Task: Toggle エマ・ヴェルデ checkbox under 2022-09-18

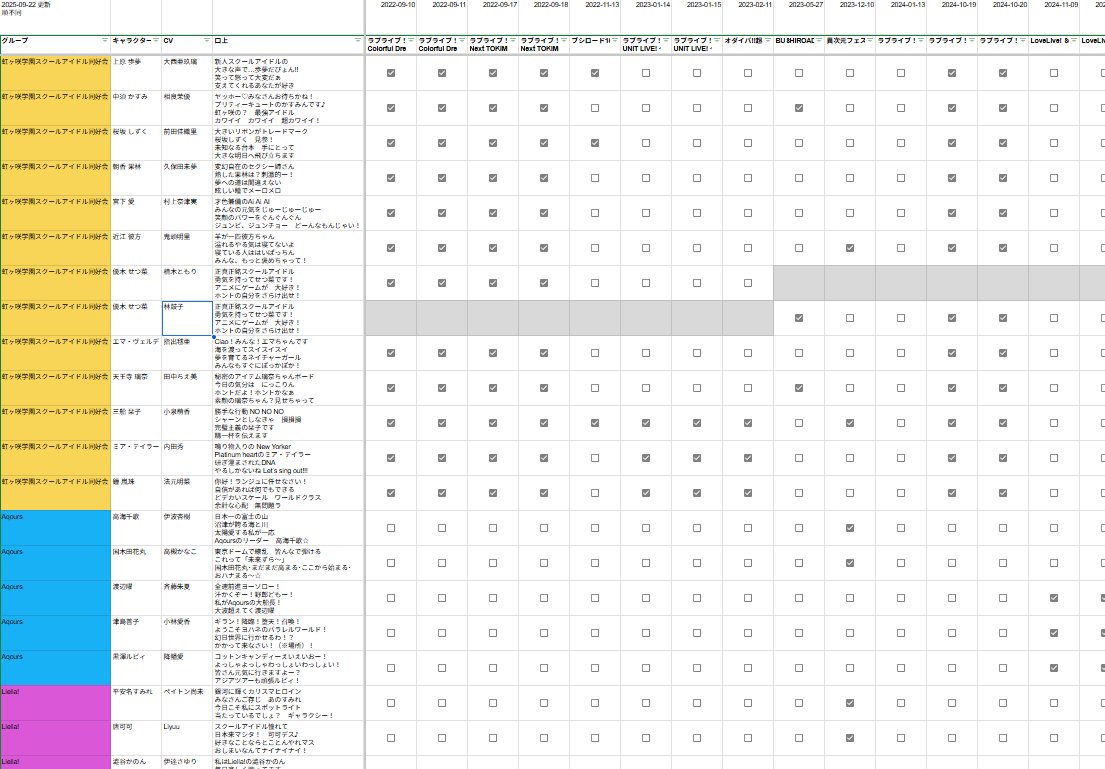Action: pyautogui.click(x=544, y=352)
